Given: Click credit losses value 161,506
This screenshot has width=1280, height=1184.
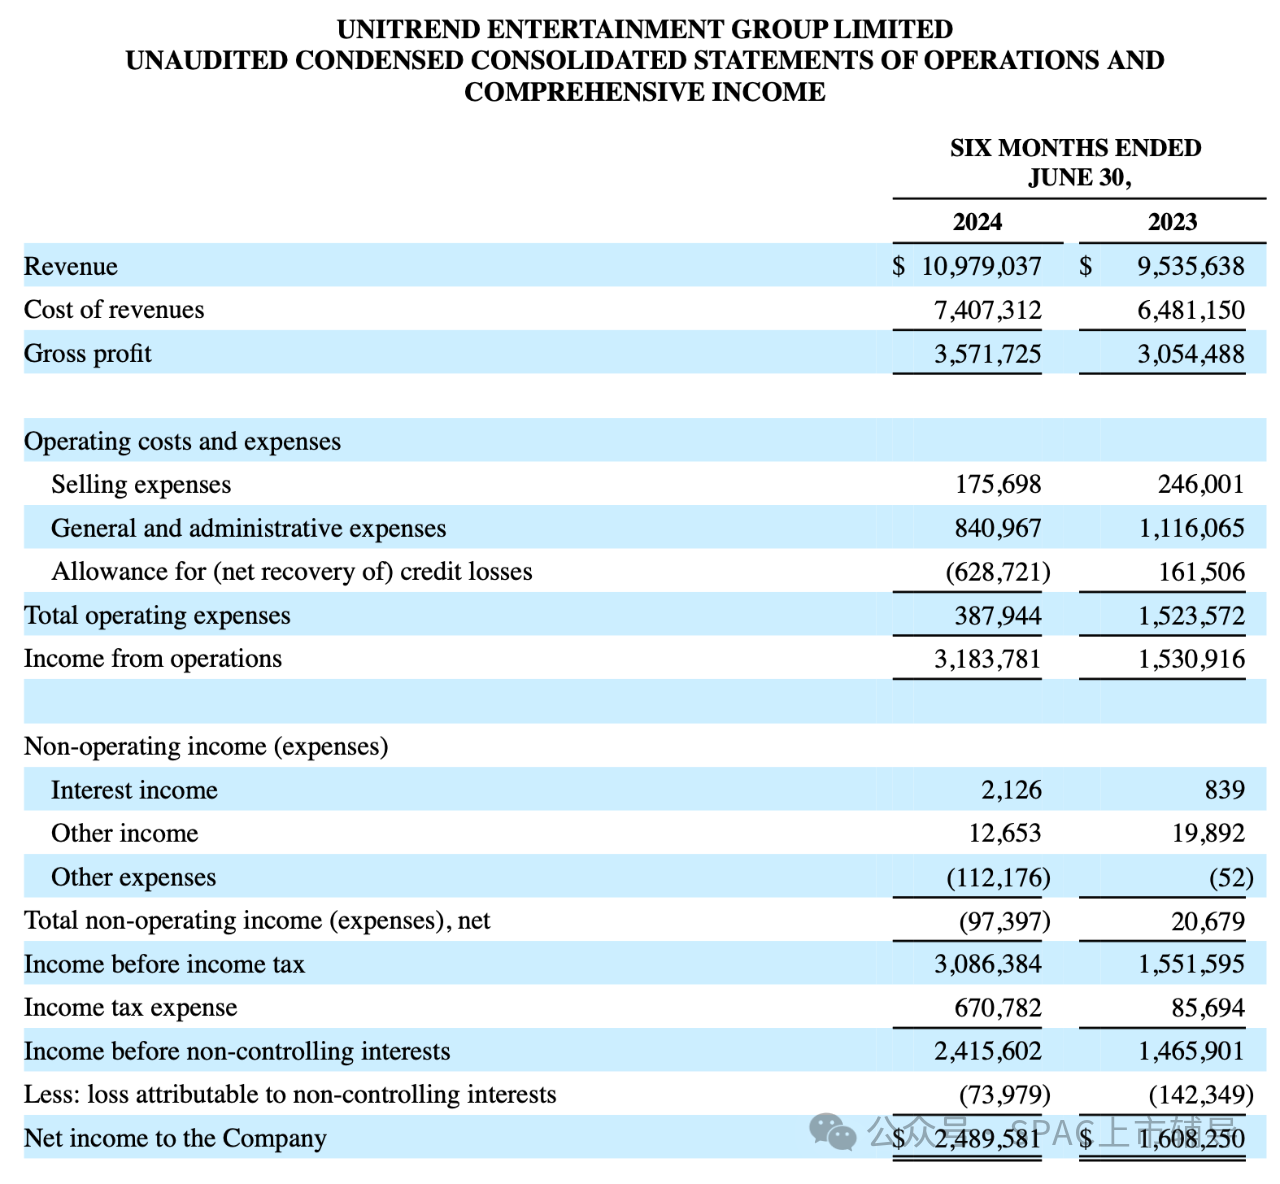Looking at the screenshot, I should 1202,572.
